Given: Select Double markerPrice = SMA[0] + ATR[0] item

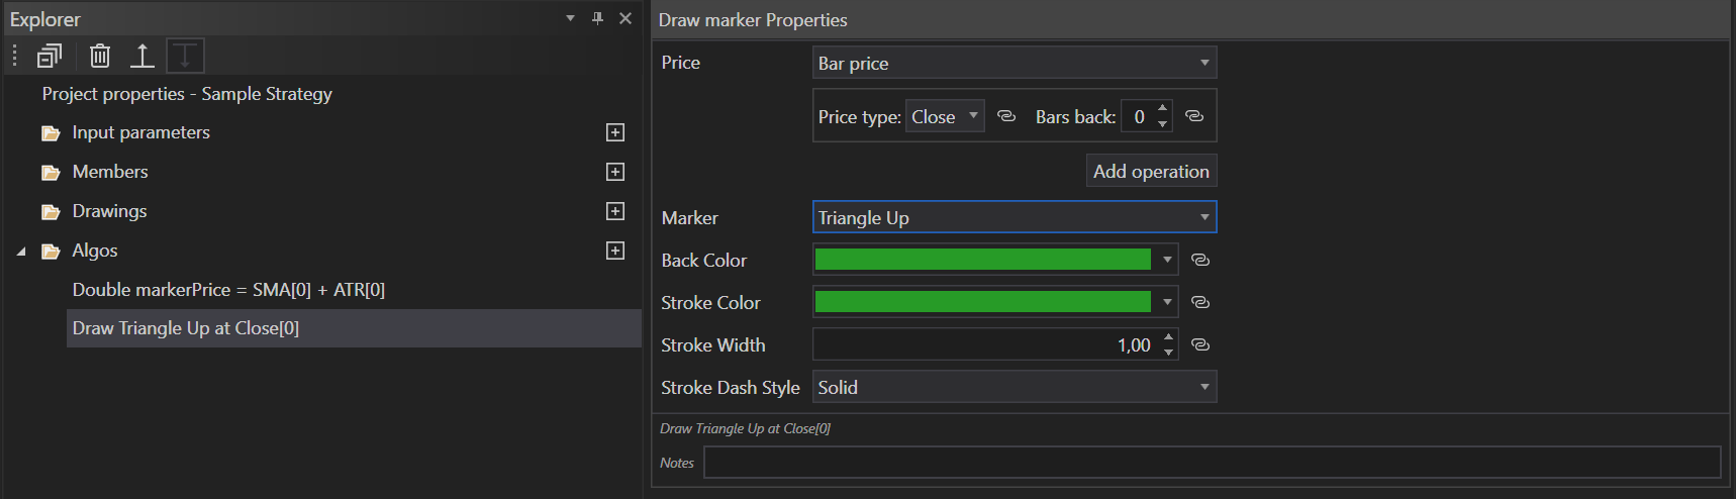Looking at the screenshot, I should pyautogui.click(x=228, y=290).
